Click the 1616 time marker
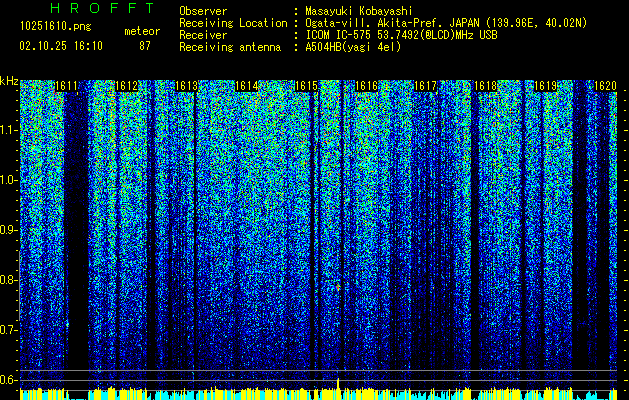 [x=366, y=86]
